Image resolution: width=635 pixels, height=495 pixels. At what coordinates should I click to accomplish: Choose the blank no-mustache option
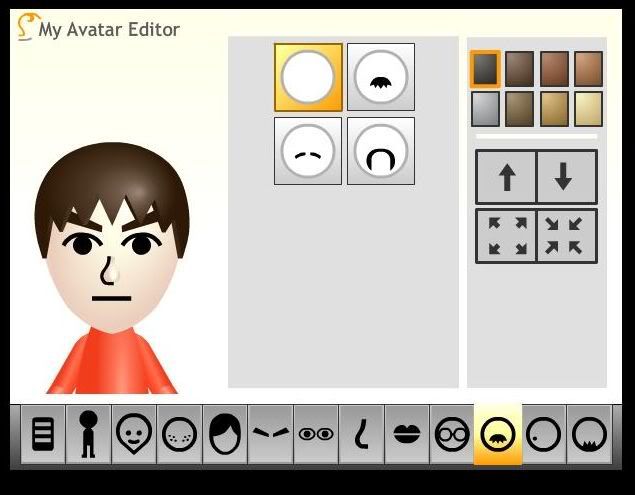tap(308, 77)
